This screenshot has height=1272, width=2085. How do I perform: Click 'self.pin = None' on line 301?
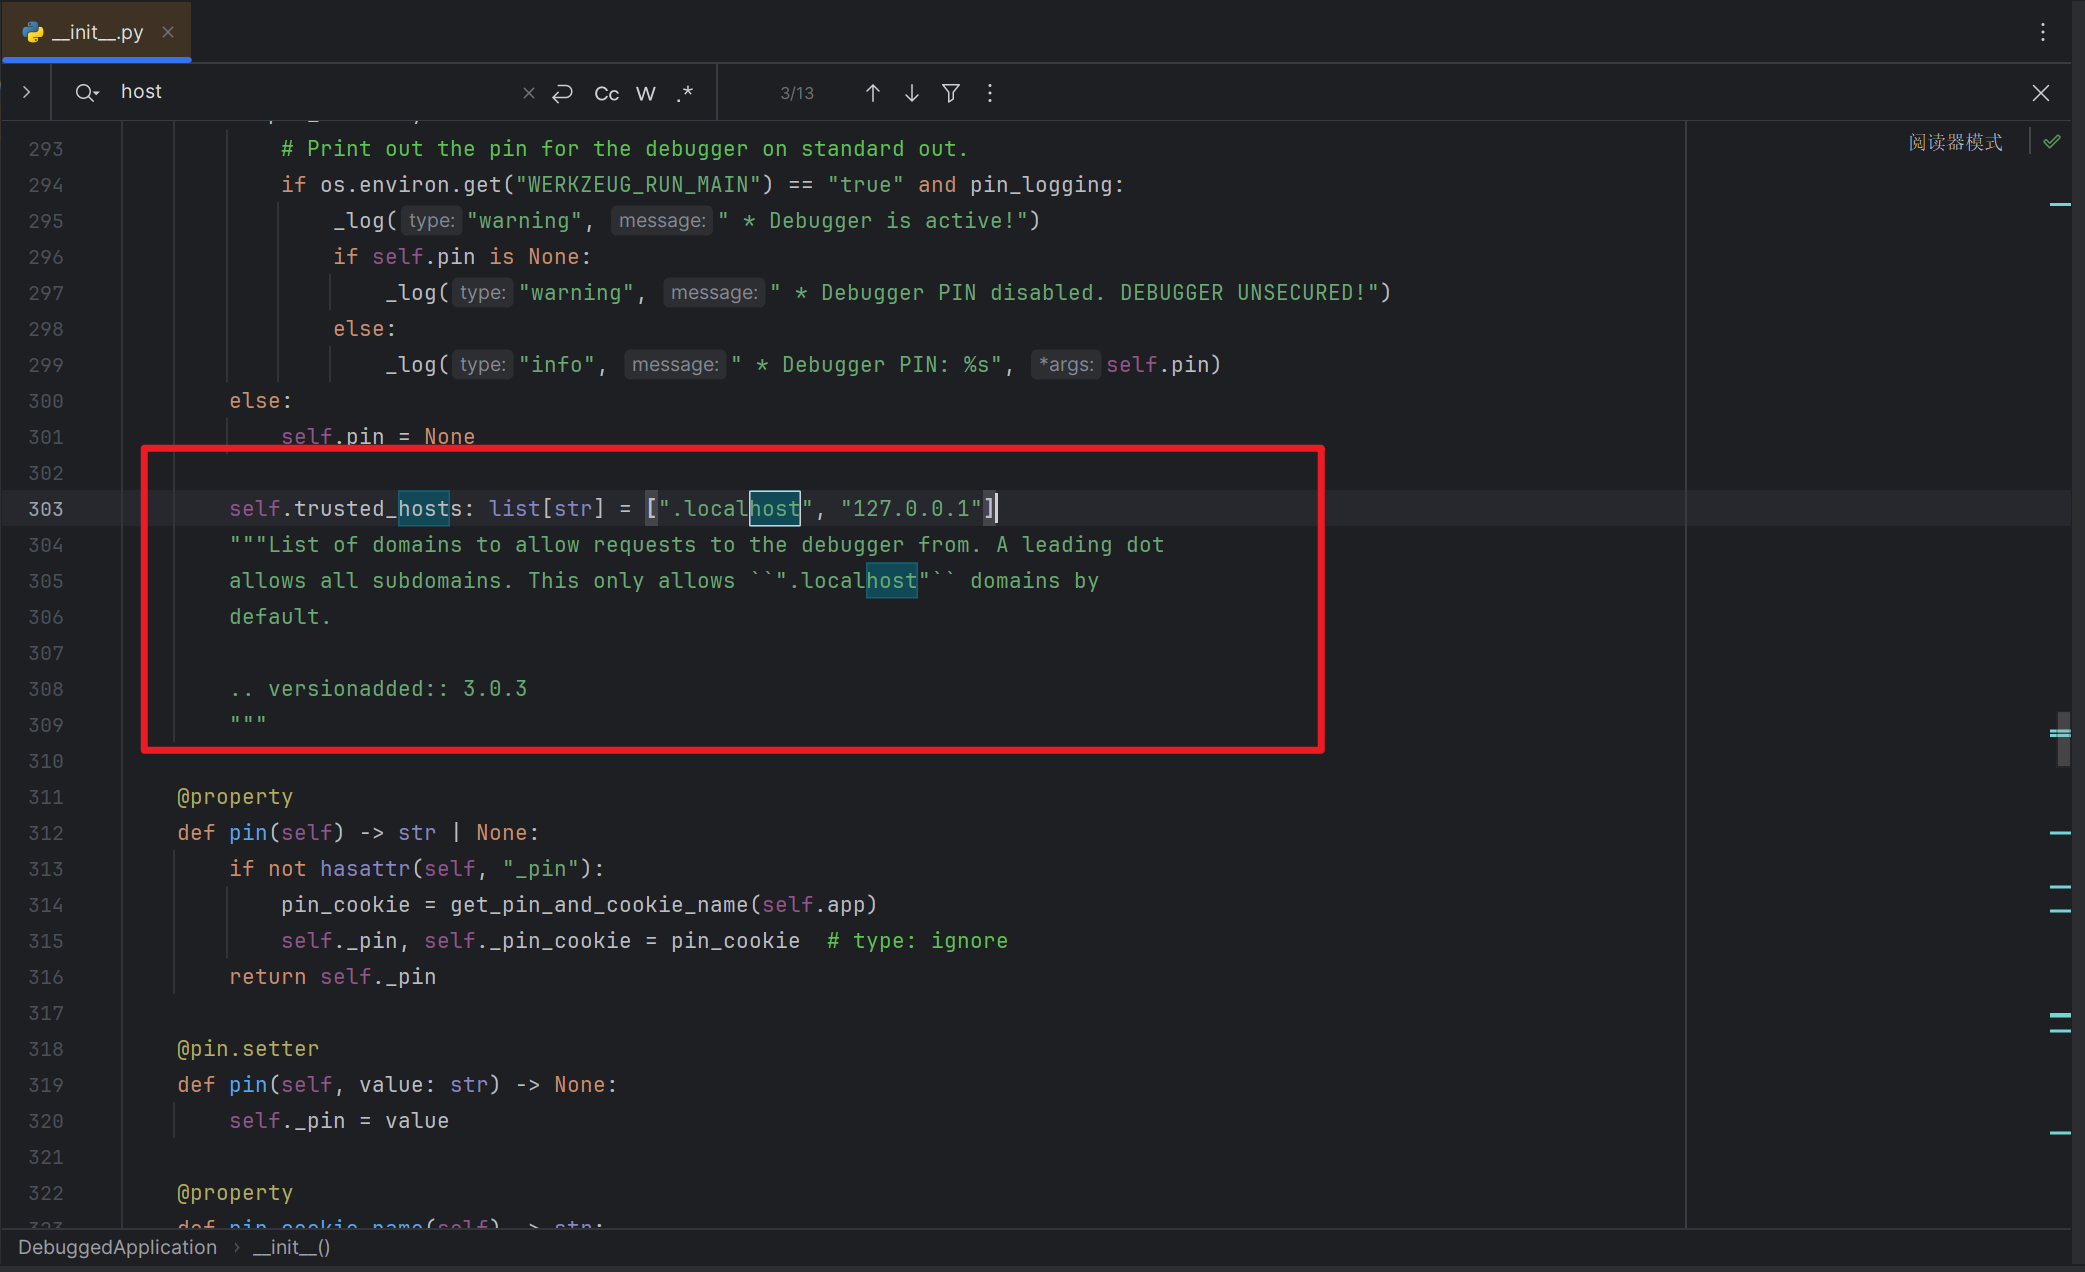pyautogui.click(x=378, y=437)
